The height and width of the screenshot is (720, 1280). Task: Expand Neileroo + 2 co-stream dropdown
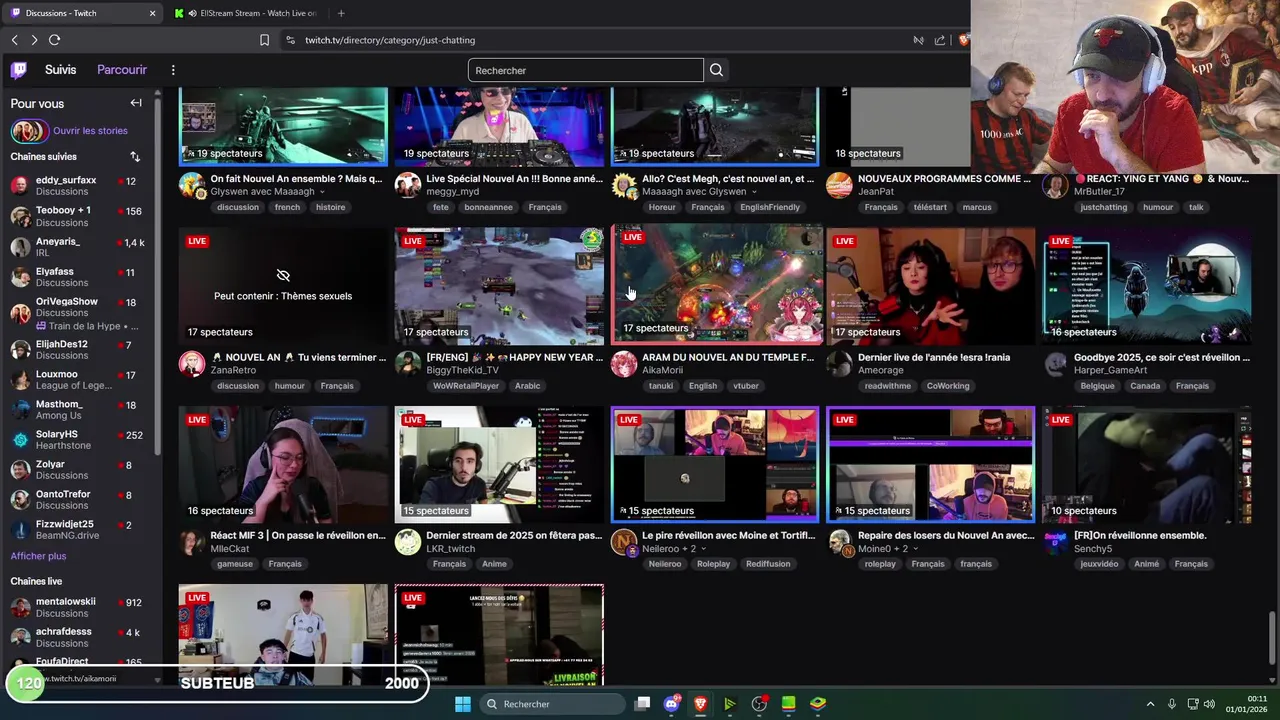(x=703, y=549)
